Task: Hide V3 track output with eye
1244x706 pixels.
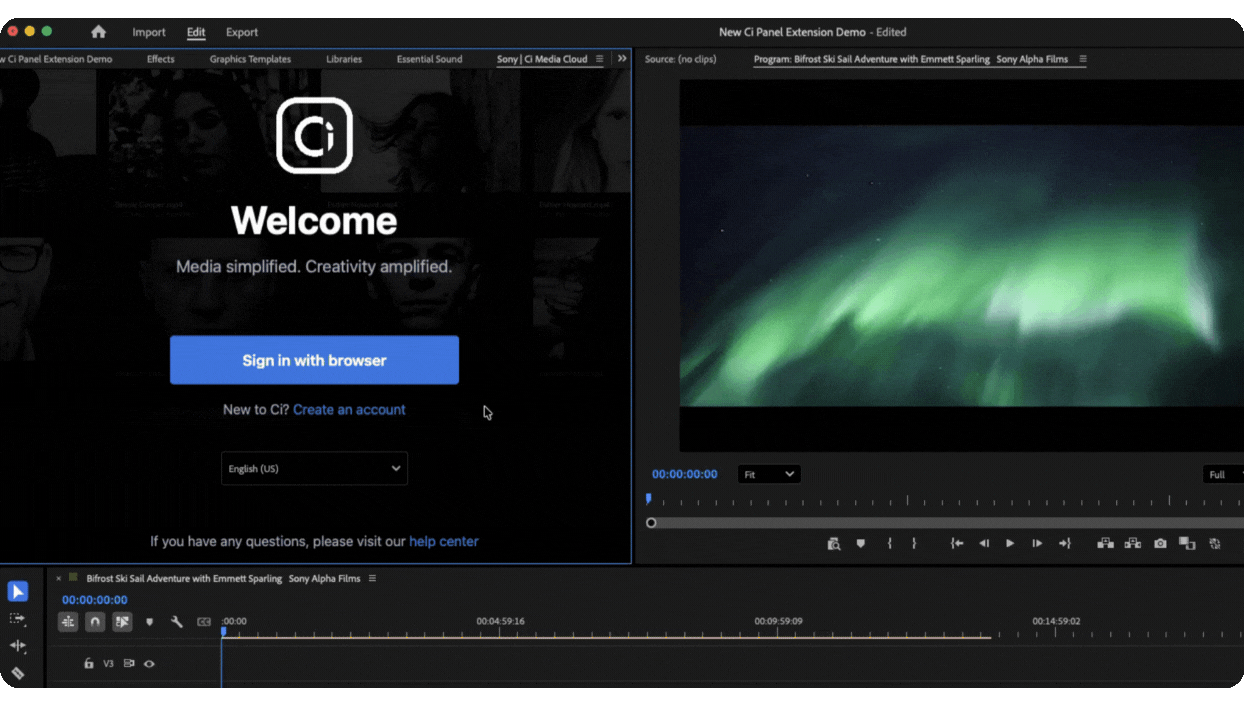Action: (x=149, y=663)
